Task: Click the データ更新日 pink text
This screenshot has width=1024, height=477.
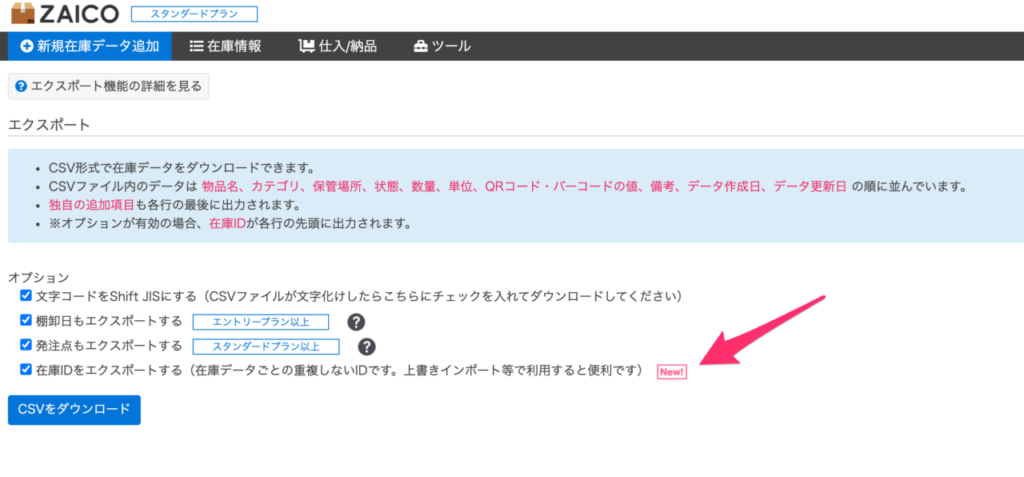Action: 810,186
